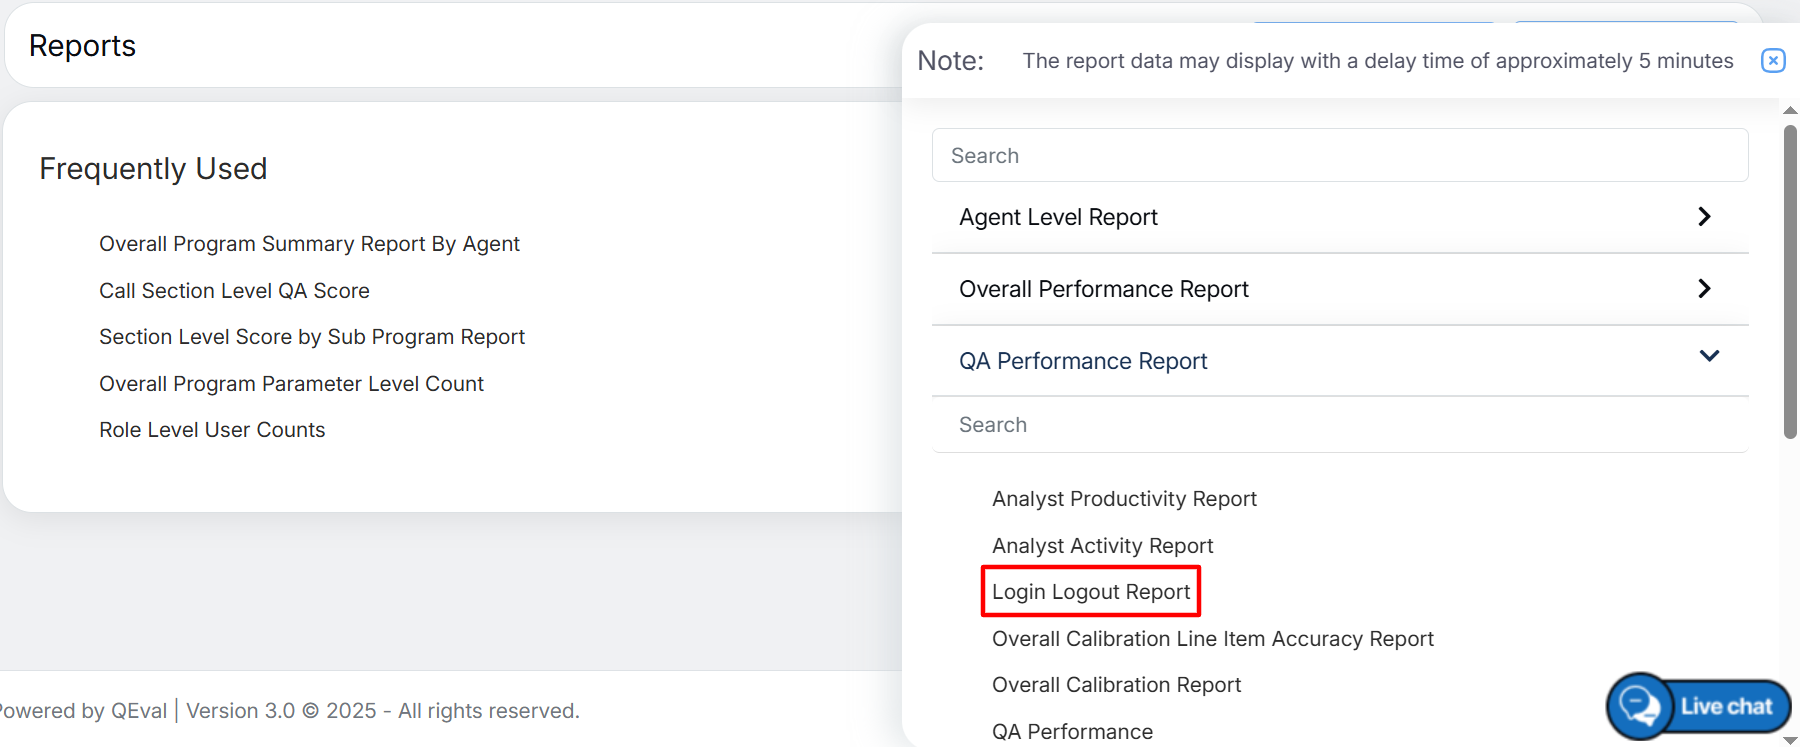1800x747 pixels.
Task: Open Section Level Score by Sub Program Report
Action: click(x=311, y=337)
